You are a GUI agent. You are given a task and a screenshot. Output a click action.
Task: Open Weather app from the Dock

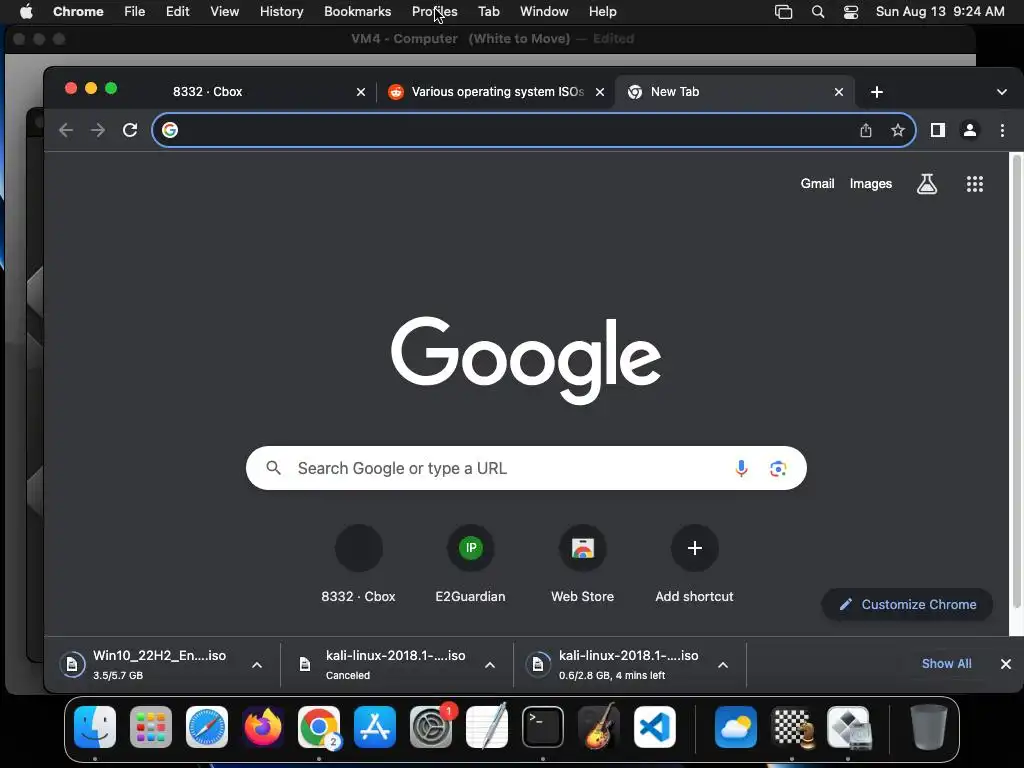(x=736, y=727)
